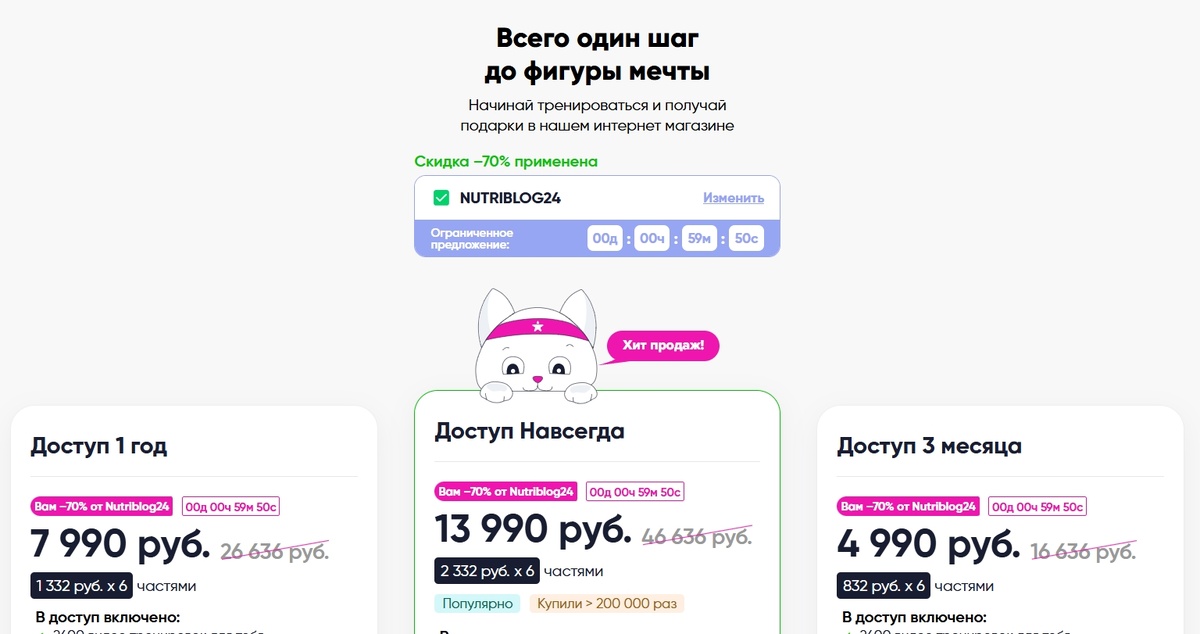
Task: Click the 'Хит продаж!' speech bubble
Action: pyautogui.click(x=661, y=346)
